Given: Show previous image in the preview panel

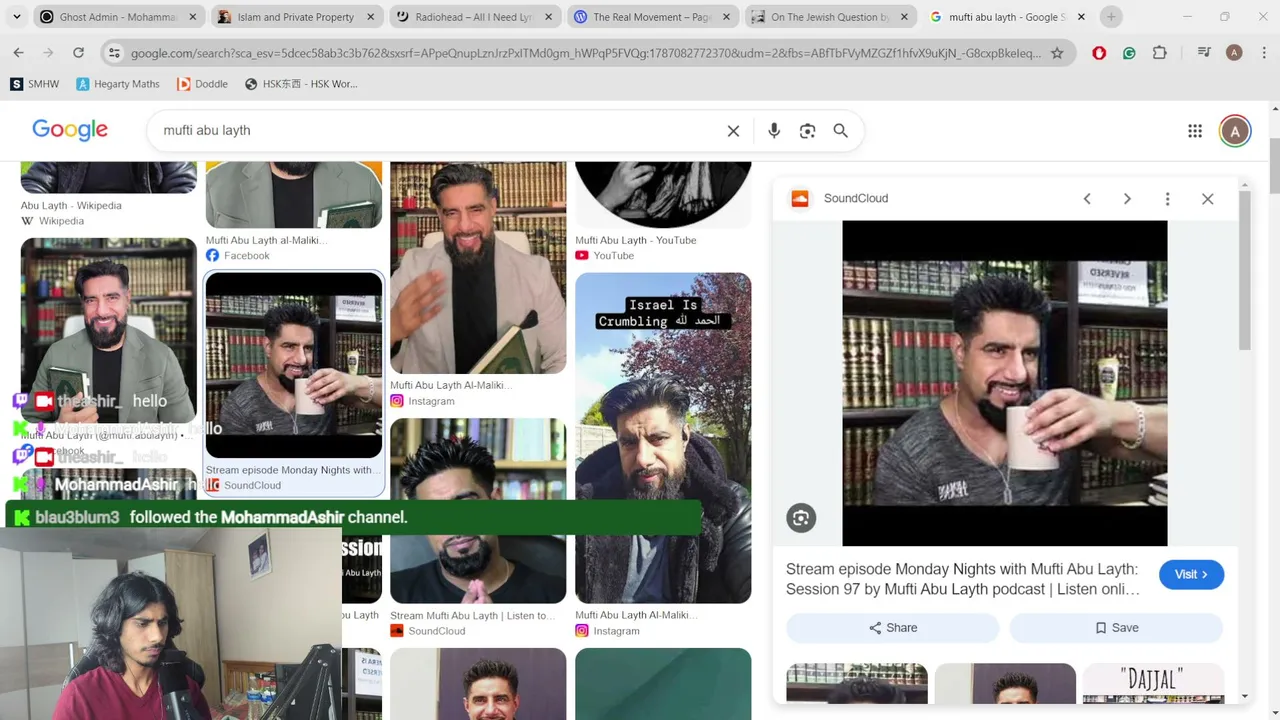Looking at the screenshot, I should click(x=1087, y=199).
